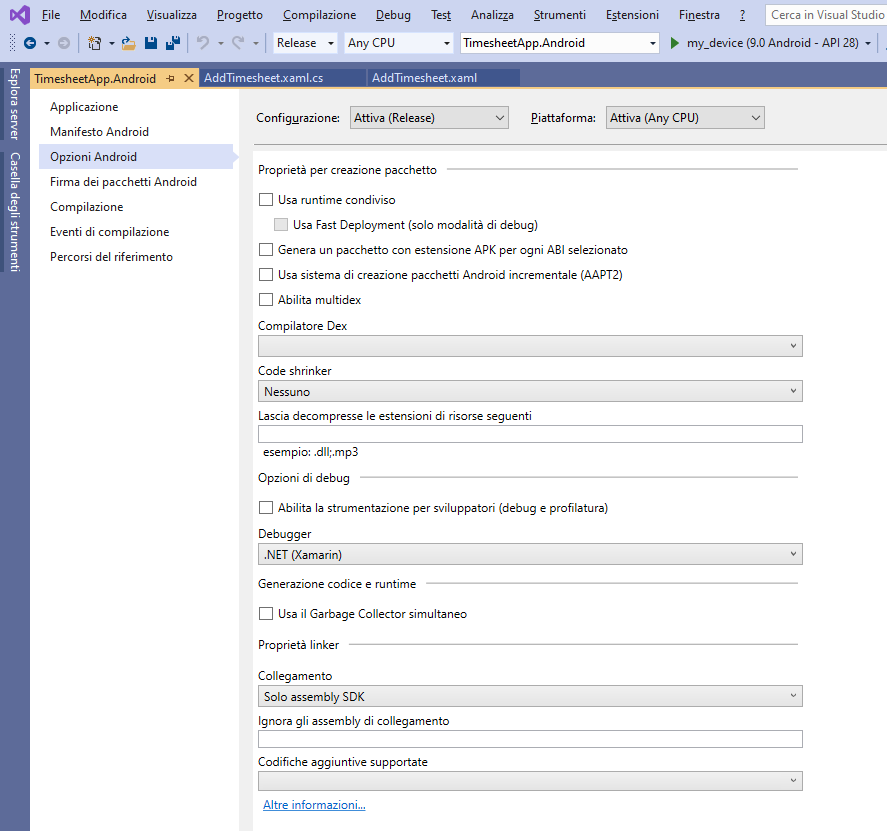Open the back navigation history dropdown arrow

click(x=47, y=43)
